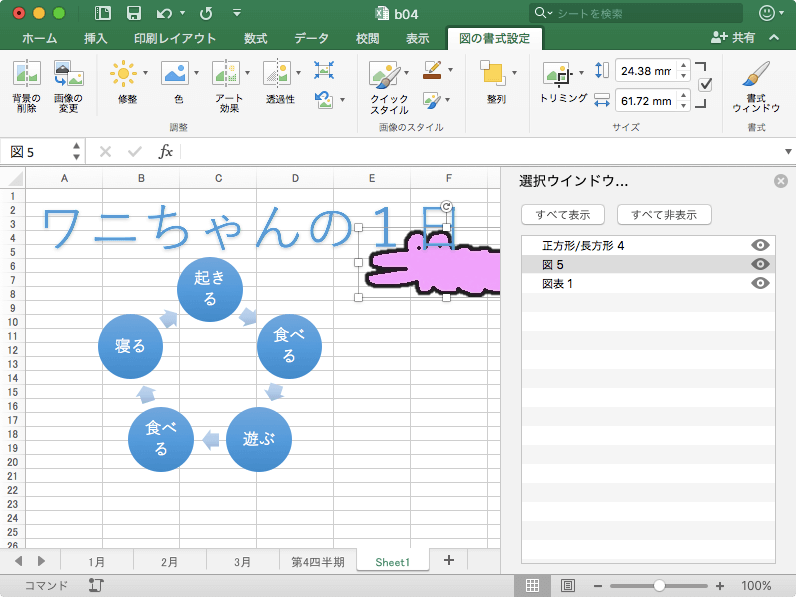Add a new sheet with plus button
This screenshot has width=796, height=597.
click(x=449, y=560)
